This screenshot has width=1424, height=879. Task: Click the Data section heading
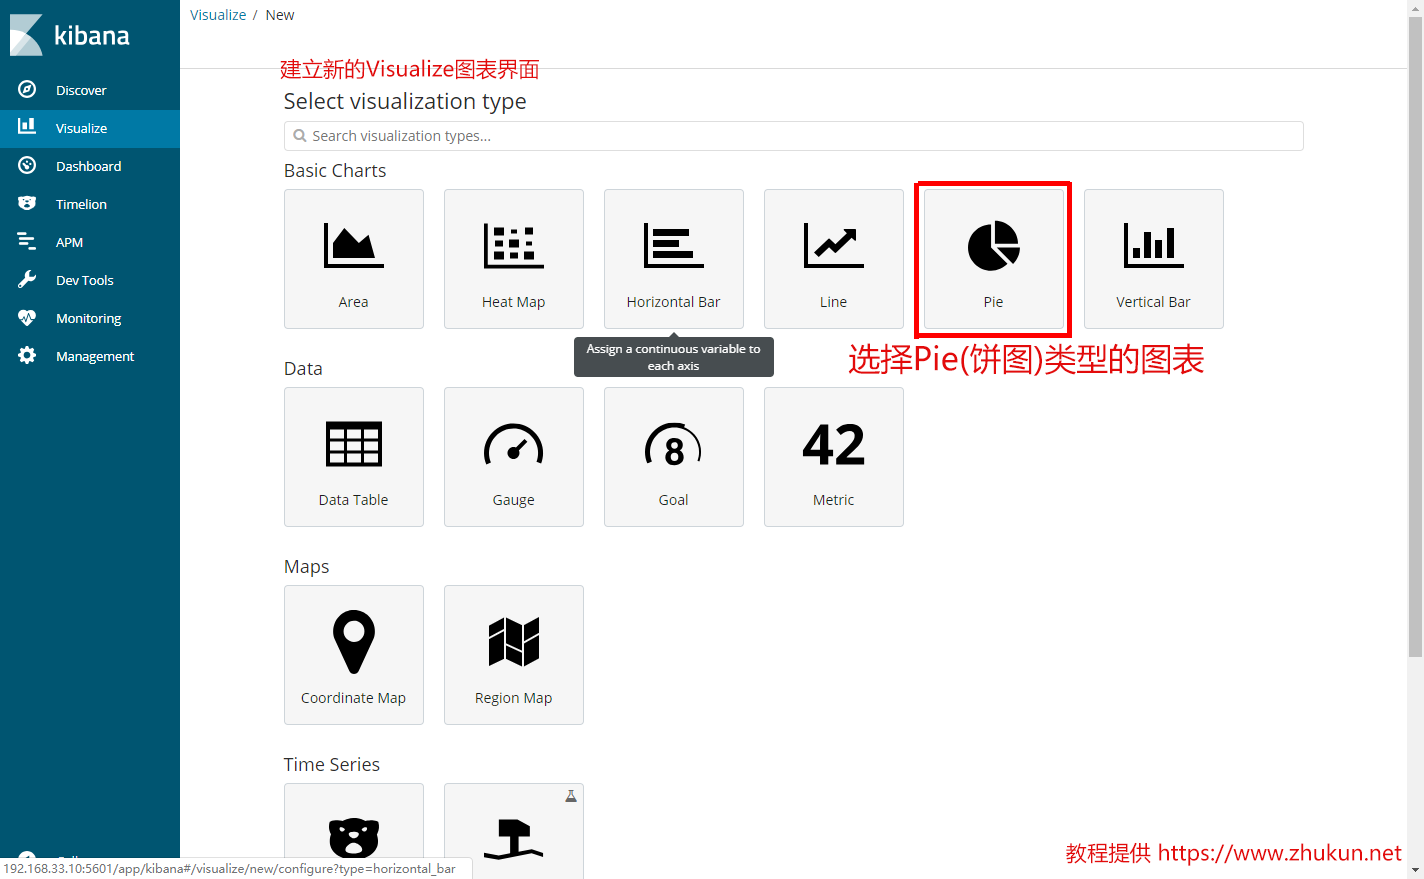(303, 369)
